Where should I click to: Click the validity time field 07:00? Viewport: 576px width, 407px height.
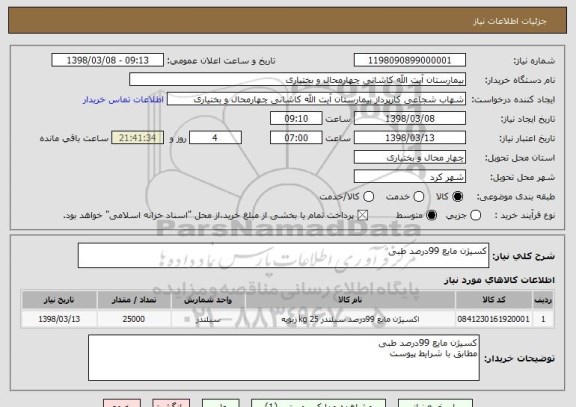296,138
